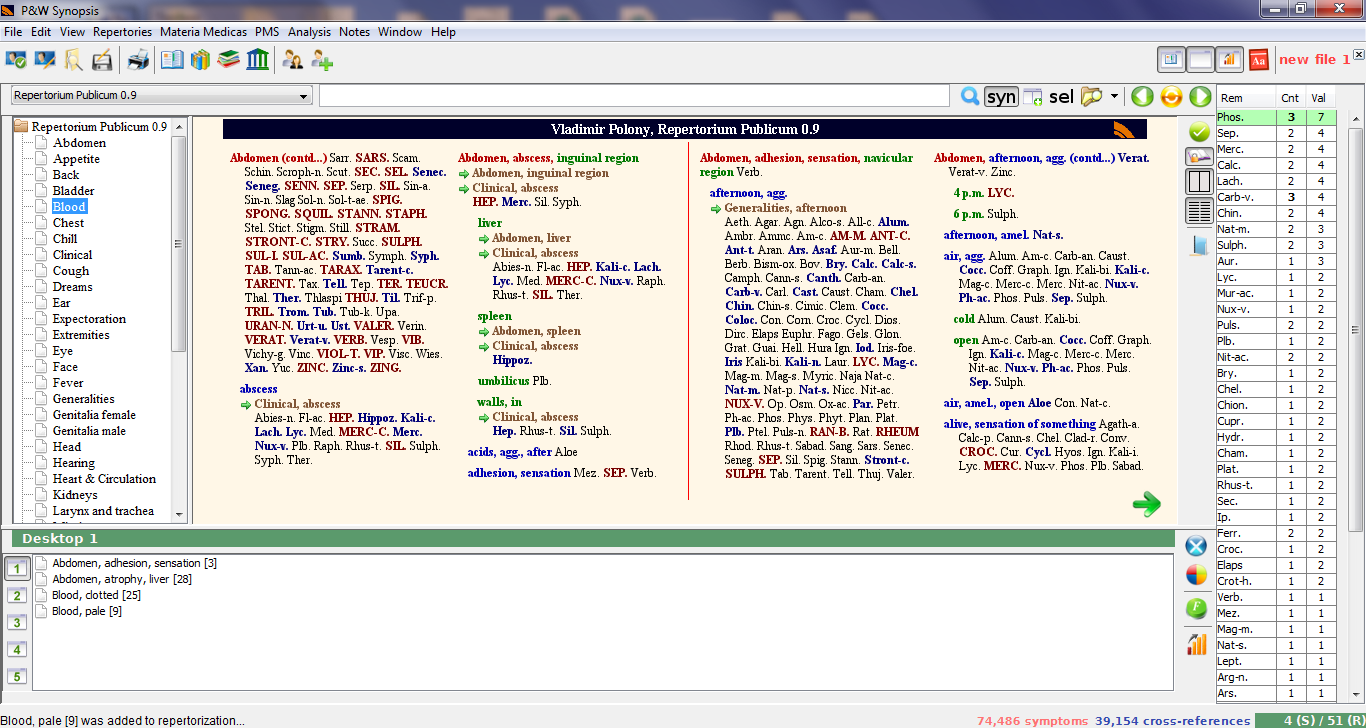Select Blood chapter in repertory tree
Screen dimensions: 1366x728
(x=69, y=206)
